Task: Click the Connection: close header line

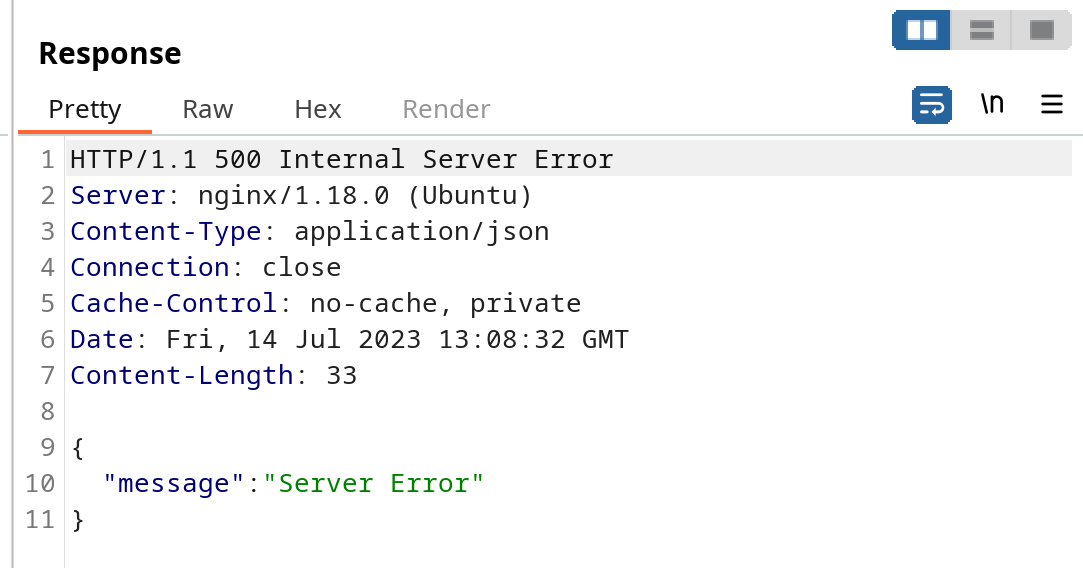Action: 206,267
